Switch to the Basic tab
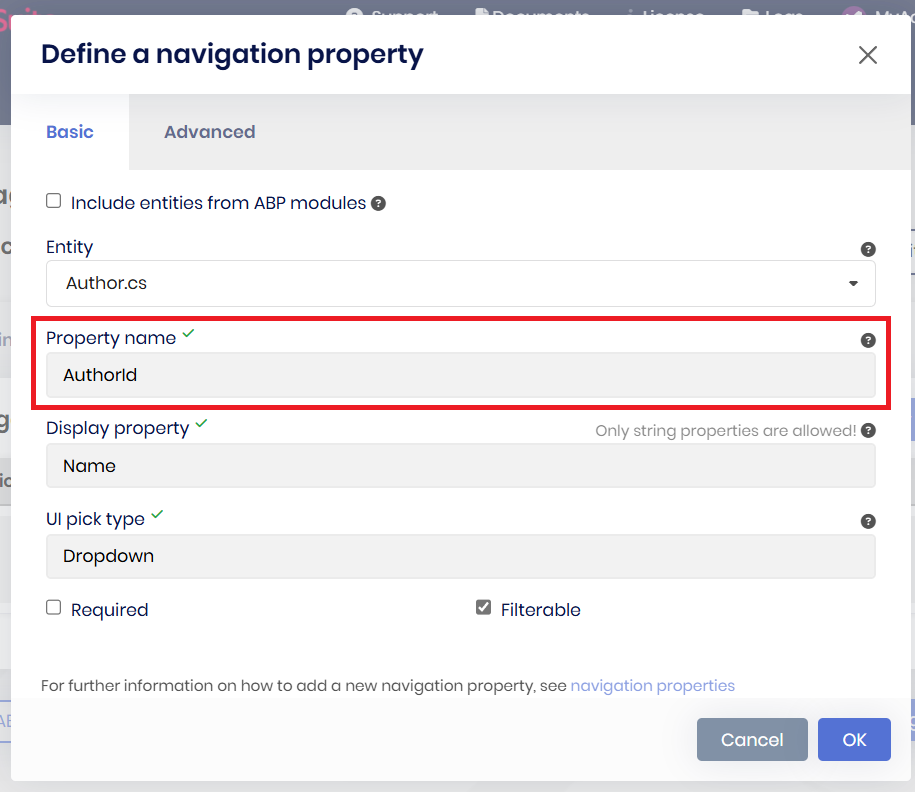915x792 pixels. click(x=70, y=132)
